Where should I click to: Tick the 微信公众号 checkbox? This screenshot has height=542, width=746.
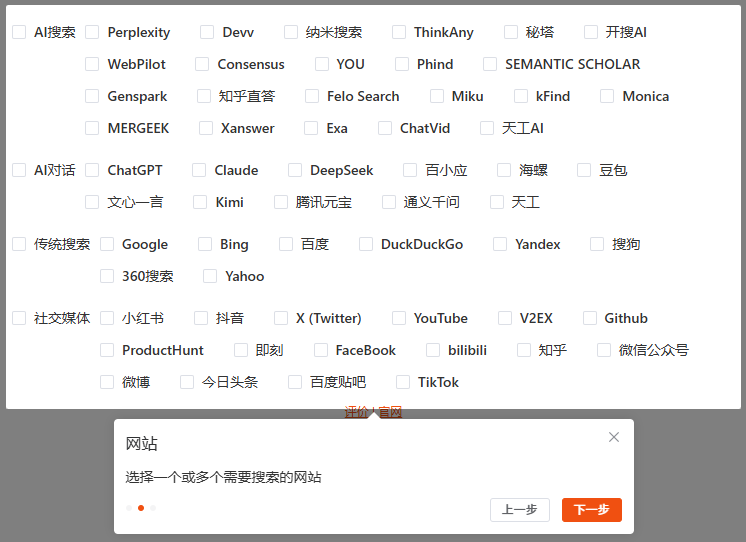pos(604,350)
